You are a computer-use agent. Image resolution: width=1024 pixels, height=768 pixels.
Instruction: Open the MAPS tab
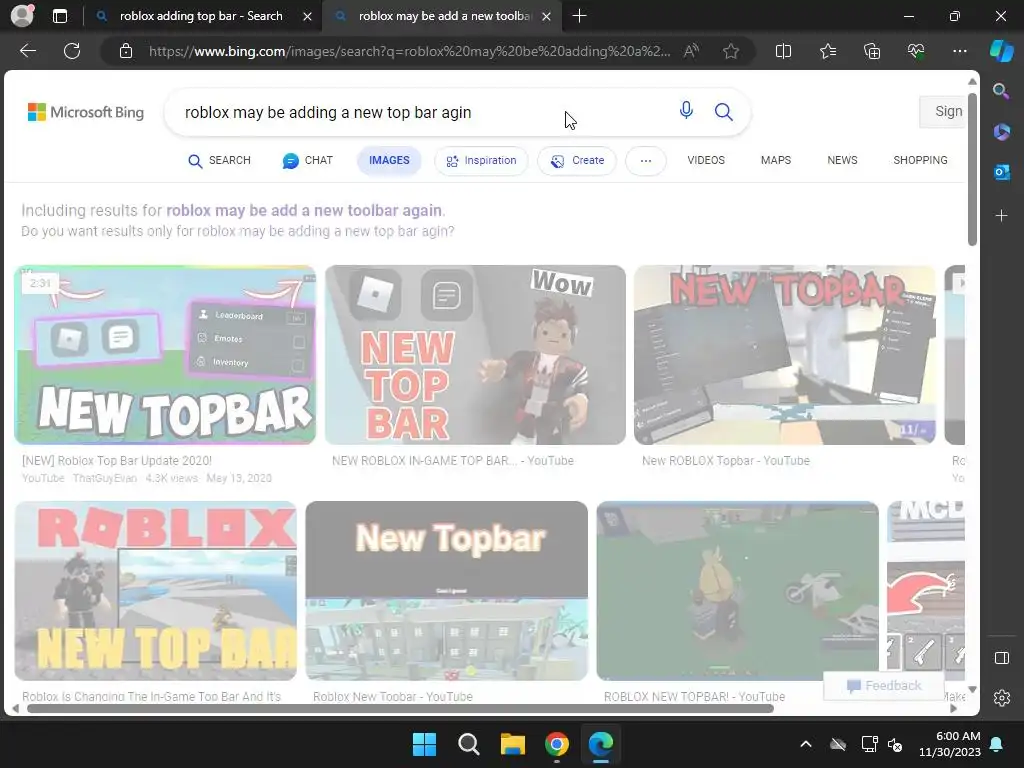click(x=776, y=161)
